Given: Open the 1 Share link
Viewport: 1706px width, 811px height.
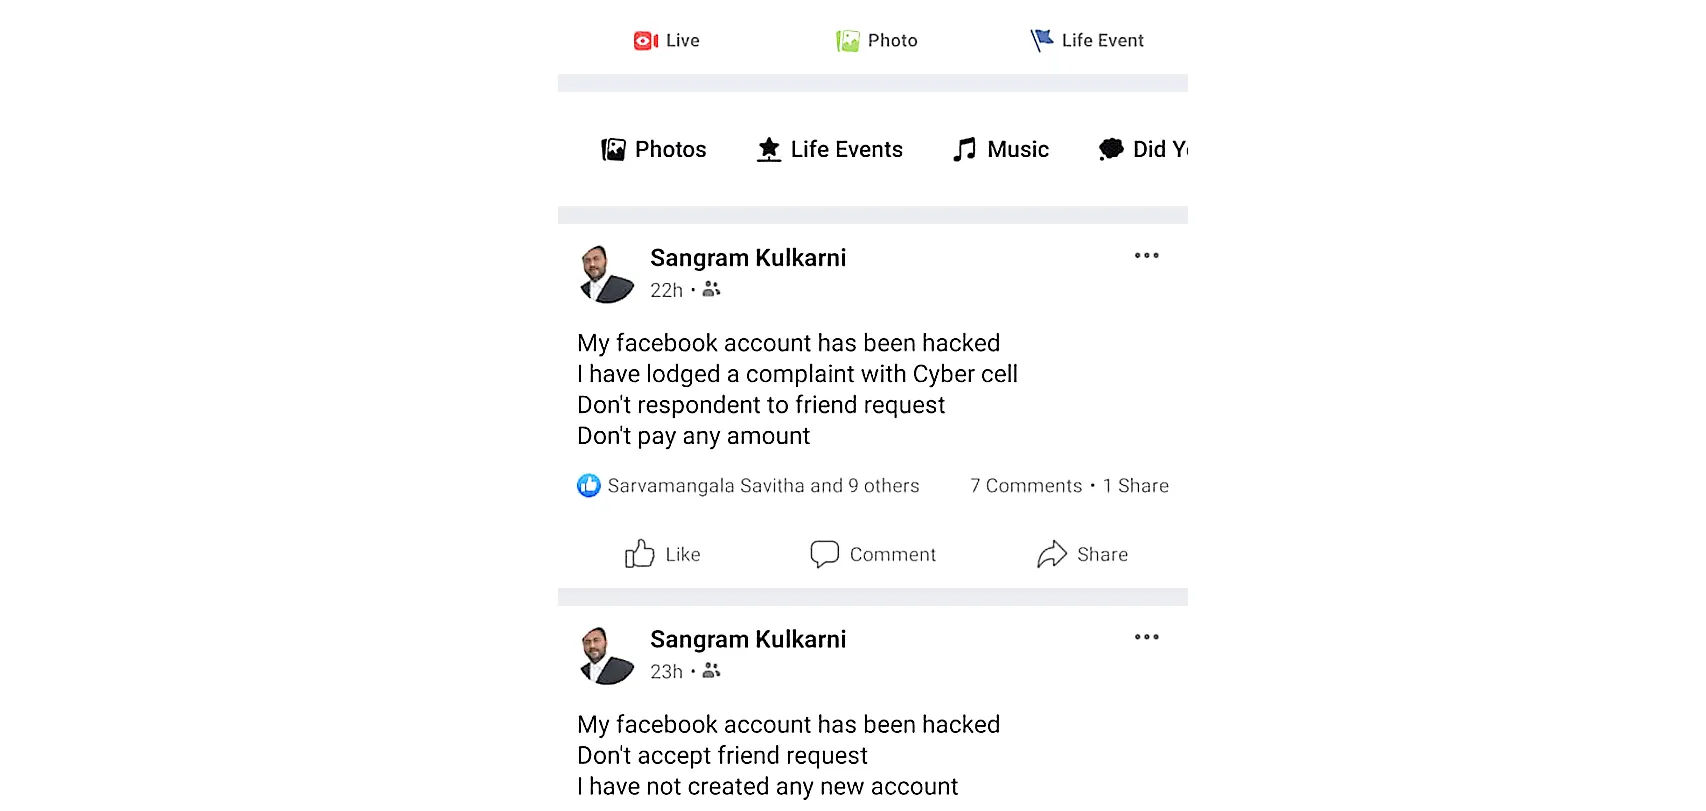Looking at the screenshot, I should (x=1136, y=486).
